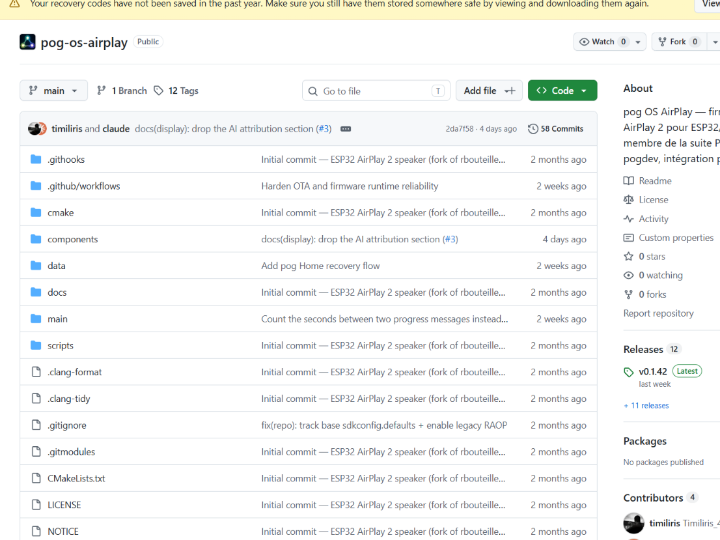Click the NOTICE file icon
Image resolution: width=720 pixels, height=540 pixels.
[36, 531]
